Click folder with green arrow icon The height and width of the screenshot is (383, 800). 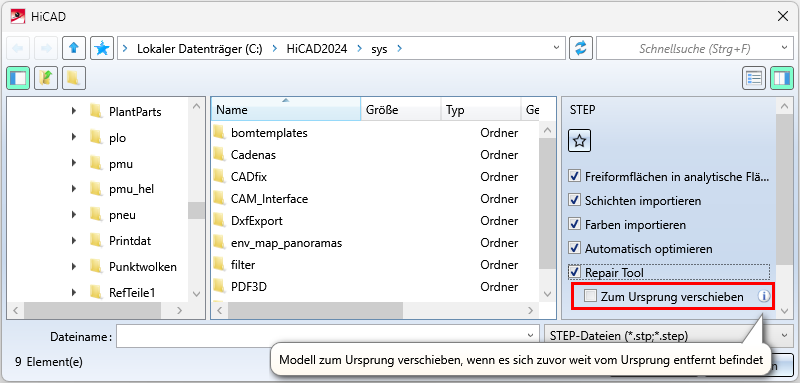[x=46, y=78]
